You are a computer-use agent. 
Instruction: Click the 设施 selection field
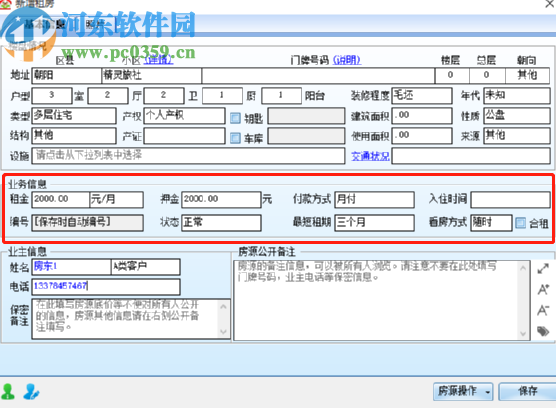tap(188, 156)
